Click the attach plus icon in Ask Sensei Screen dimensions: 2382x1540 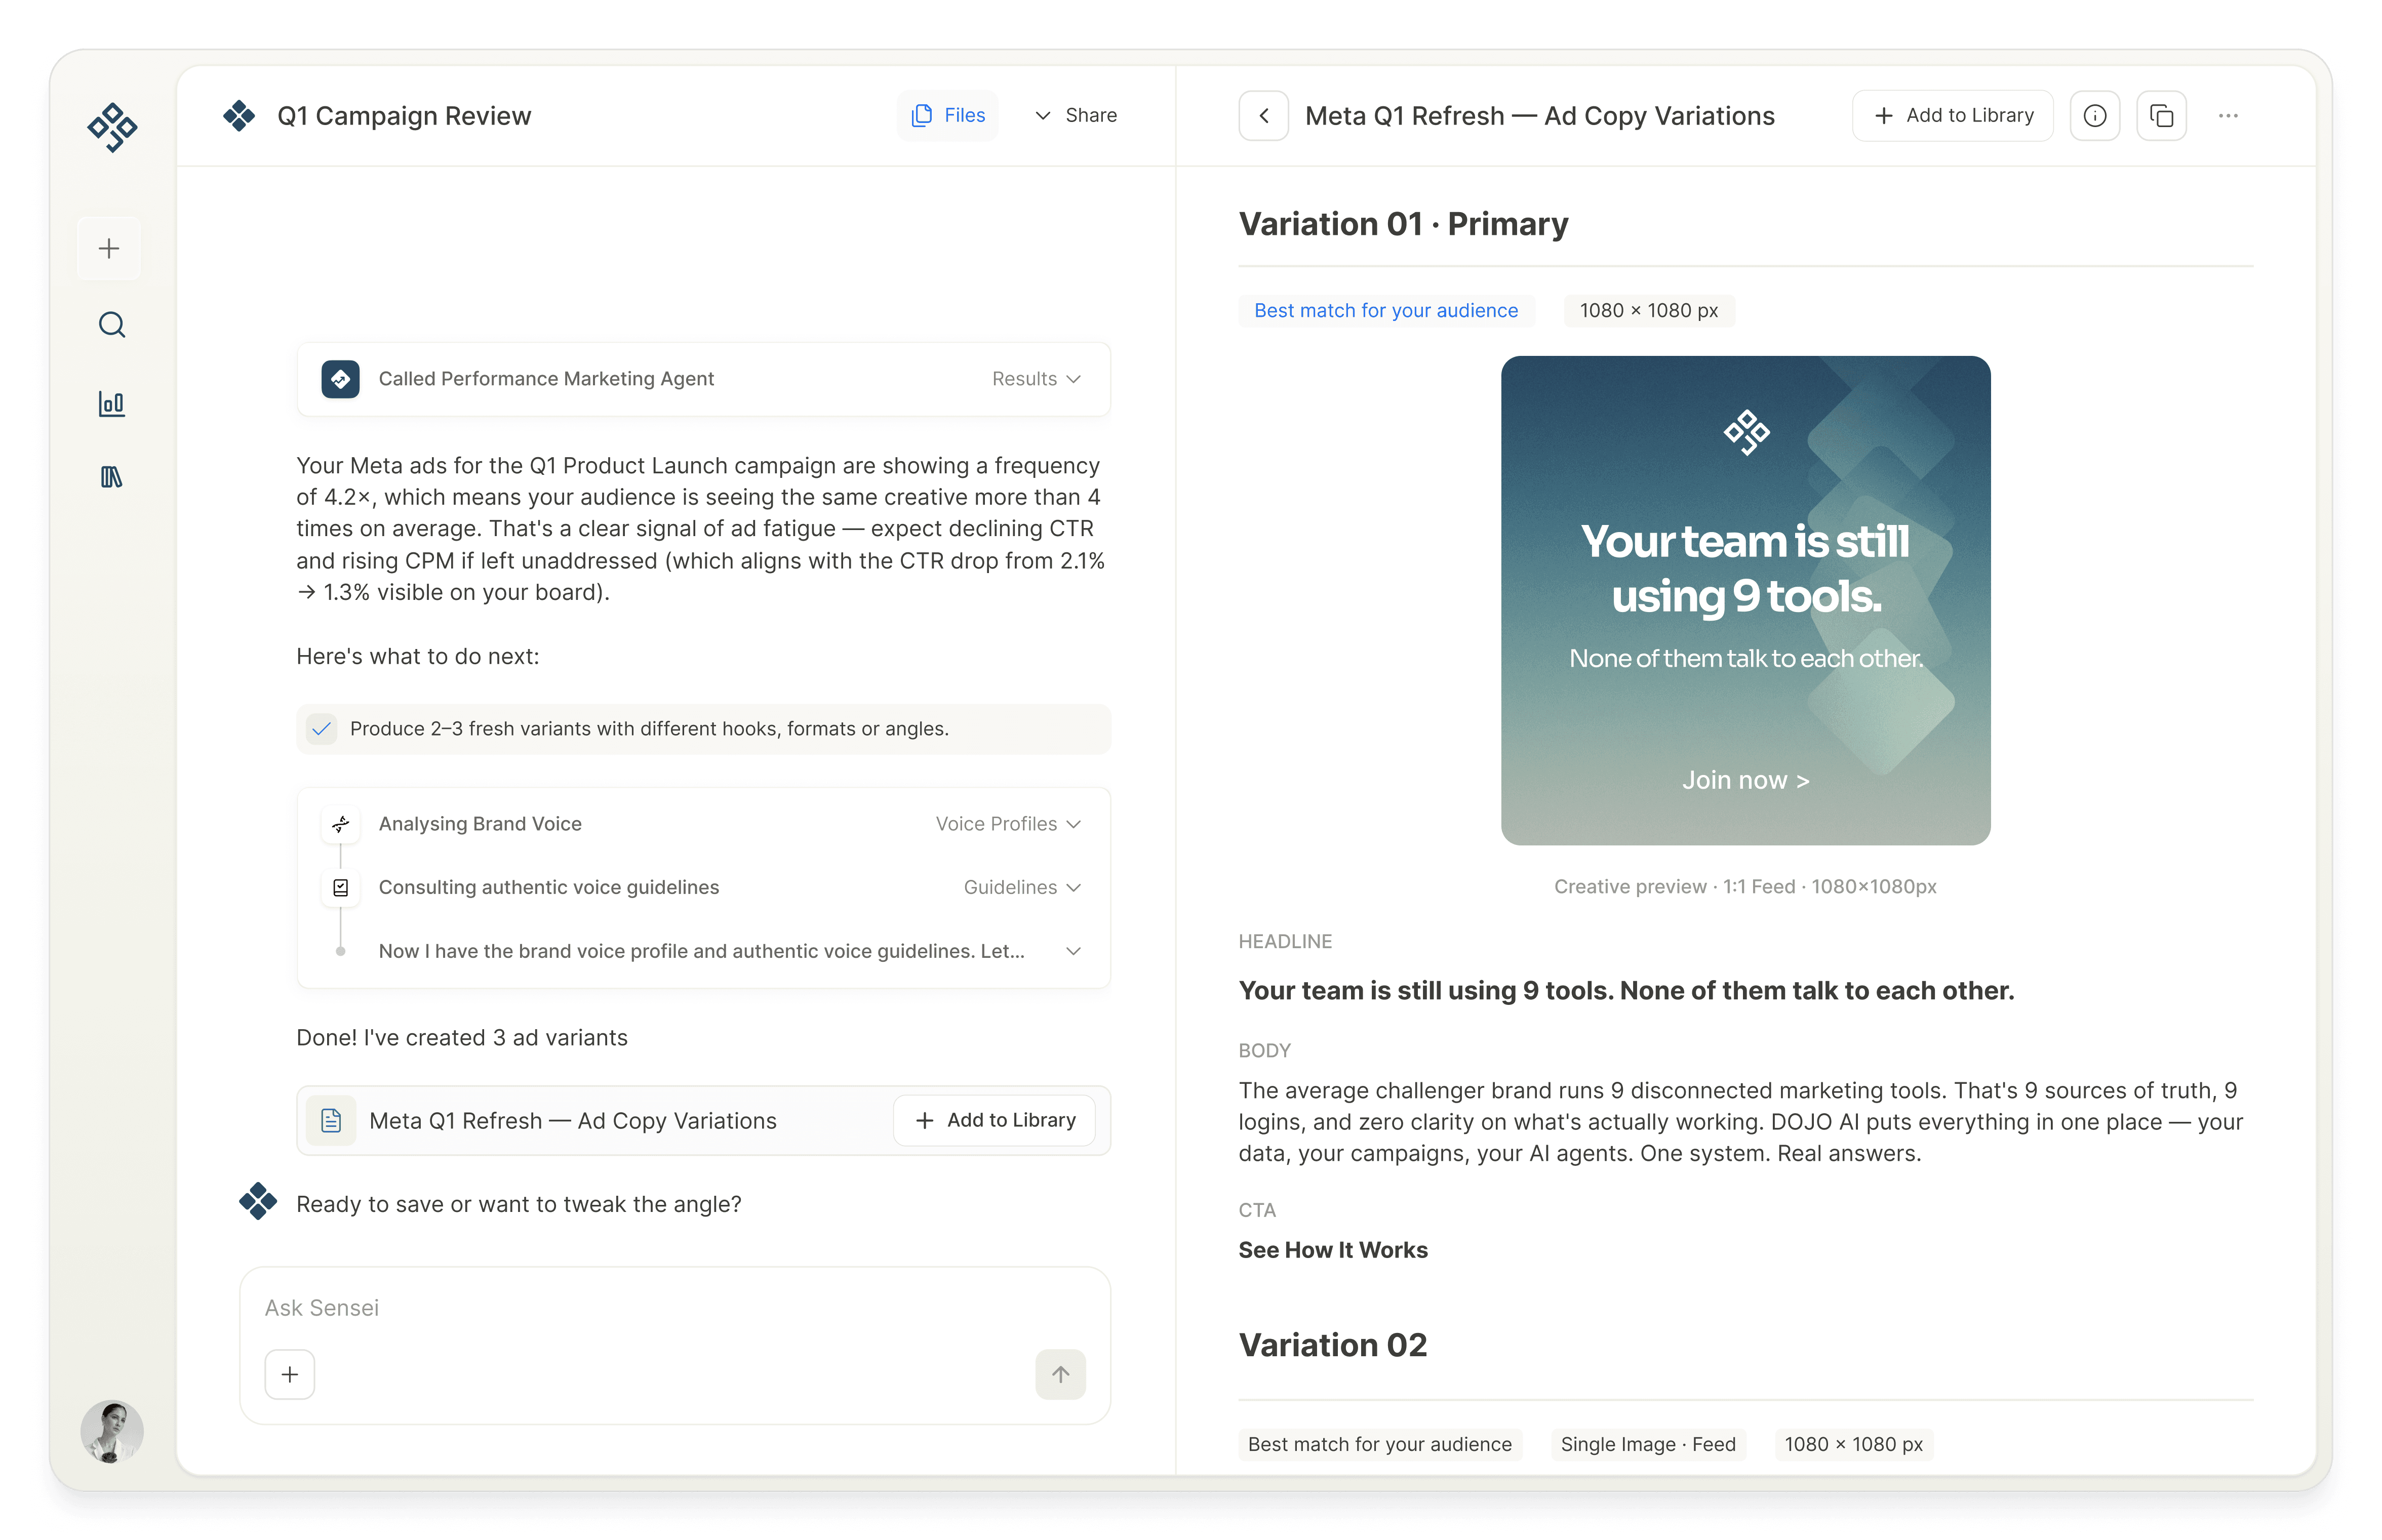tap(289, 1374)
